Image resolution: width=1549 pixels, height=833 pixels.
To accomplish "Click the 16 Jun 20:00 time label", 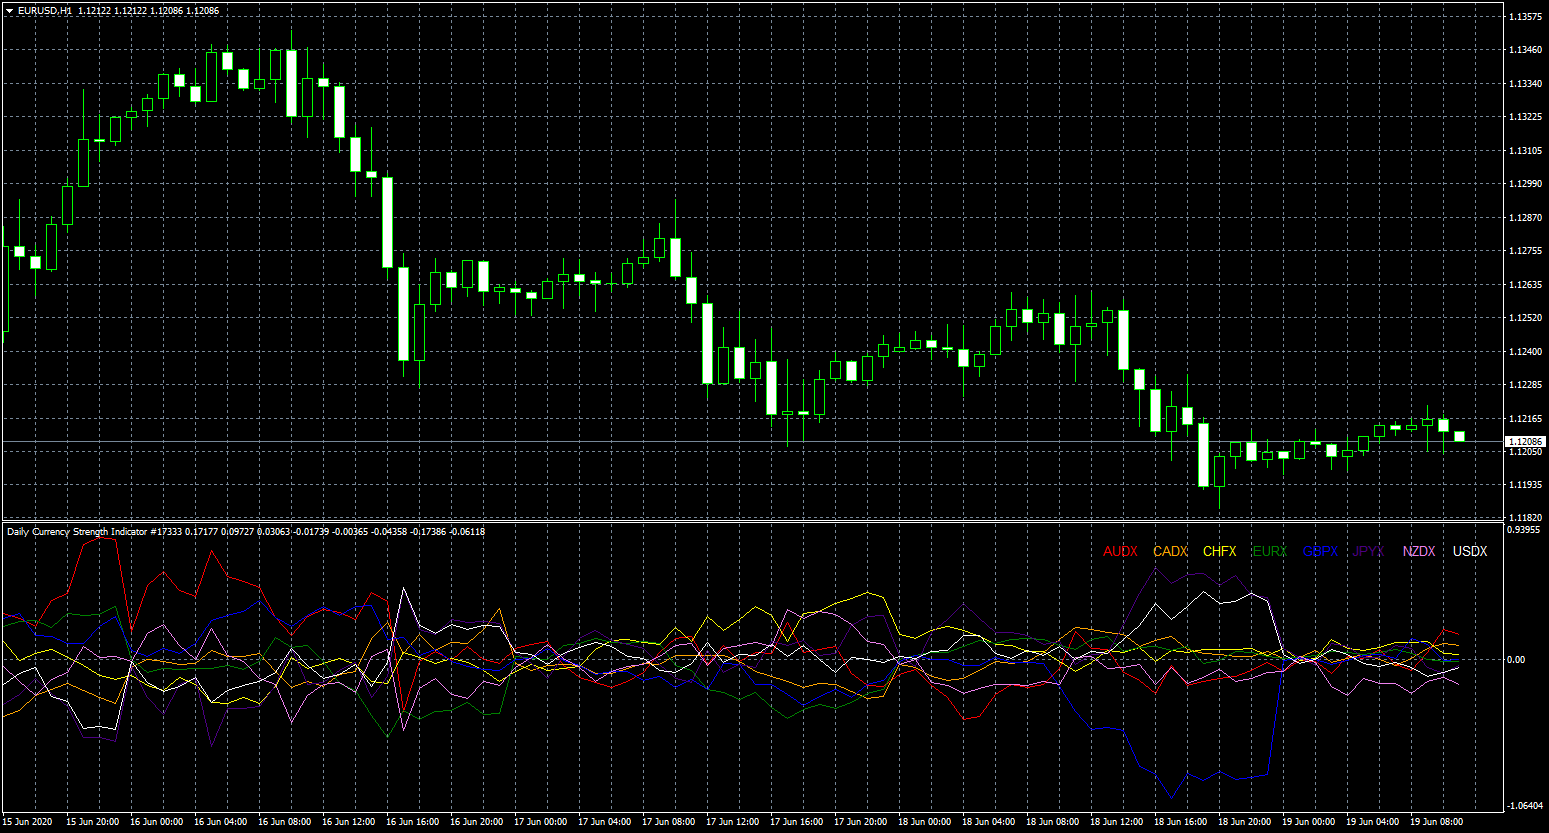I will 477,822.
